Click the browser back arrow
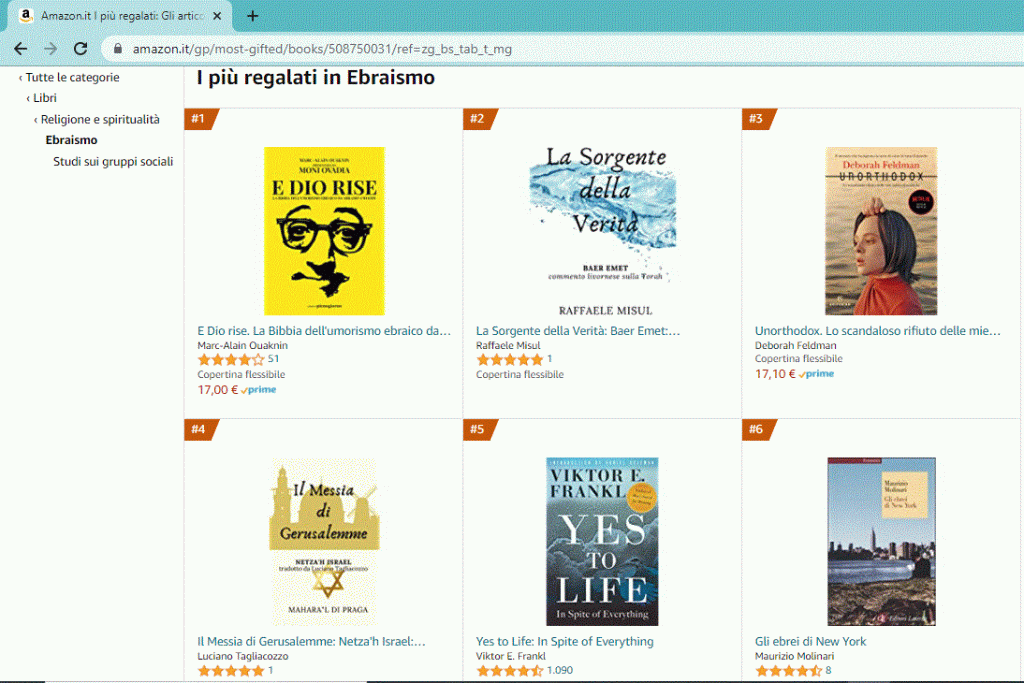 point(20,48)
